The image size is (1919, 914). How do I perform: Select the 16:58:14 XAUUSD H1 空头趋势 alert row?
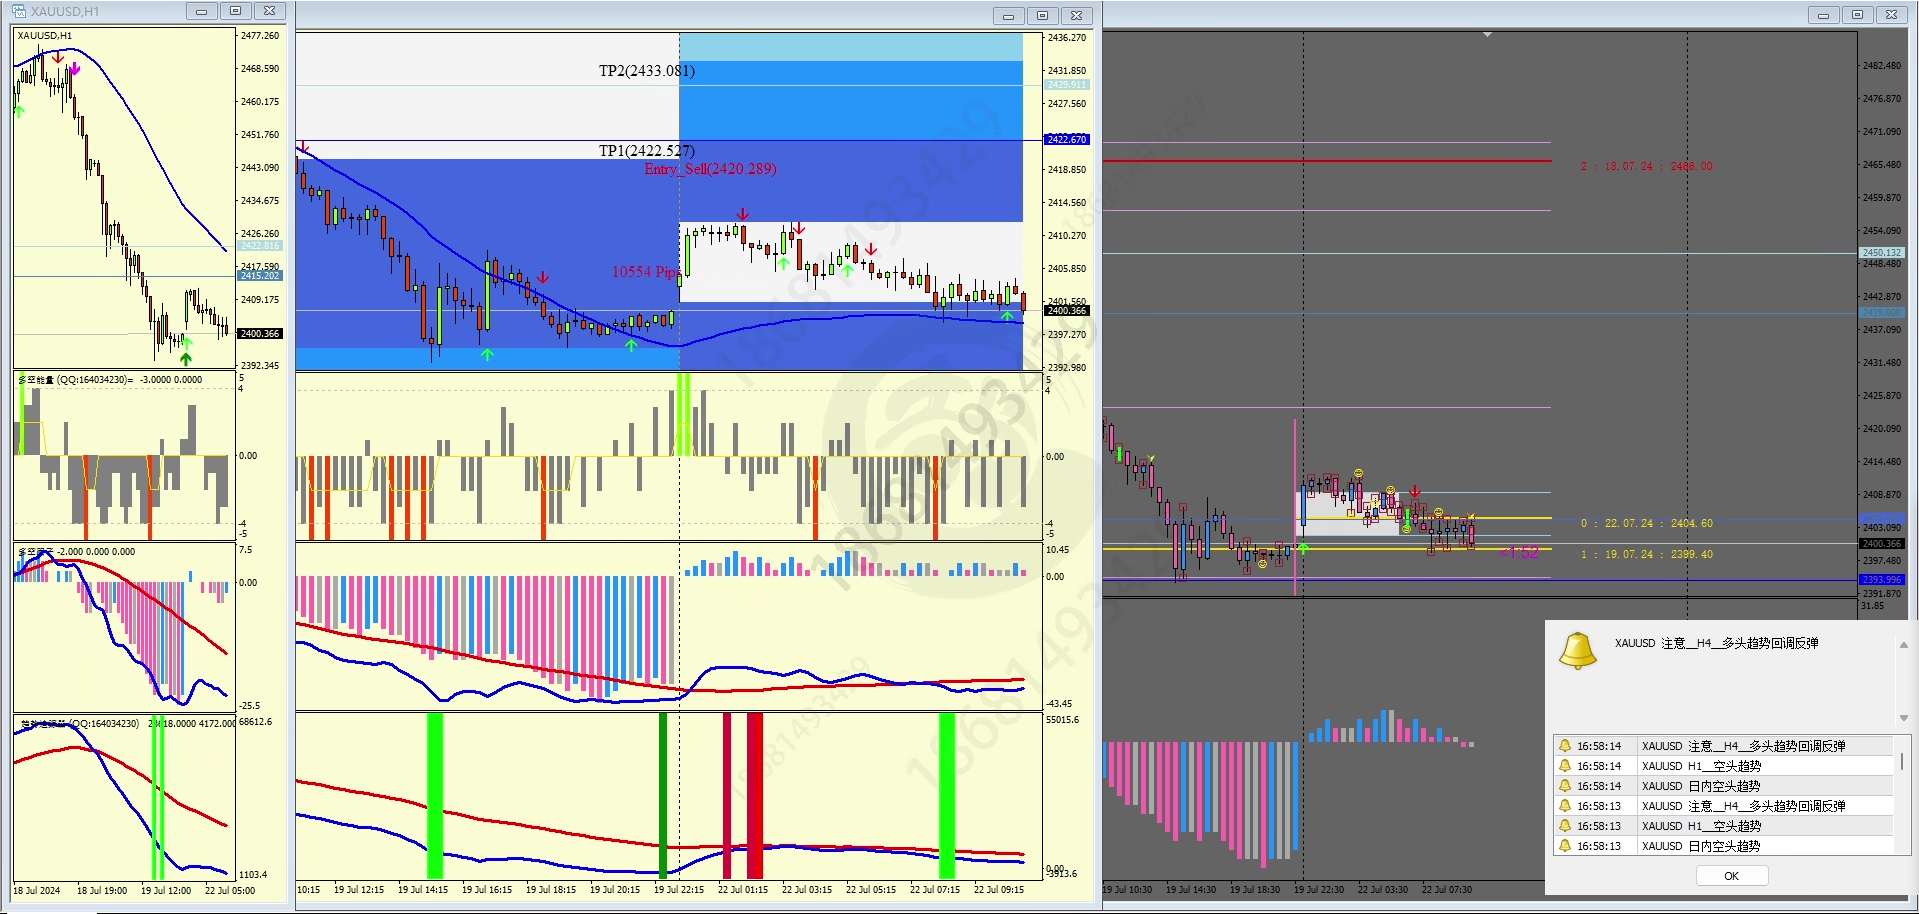1723,766
